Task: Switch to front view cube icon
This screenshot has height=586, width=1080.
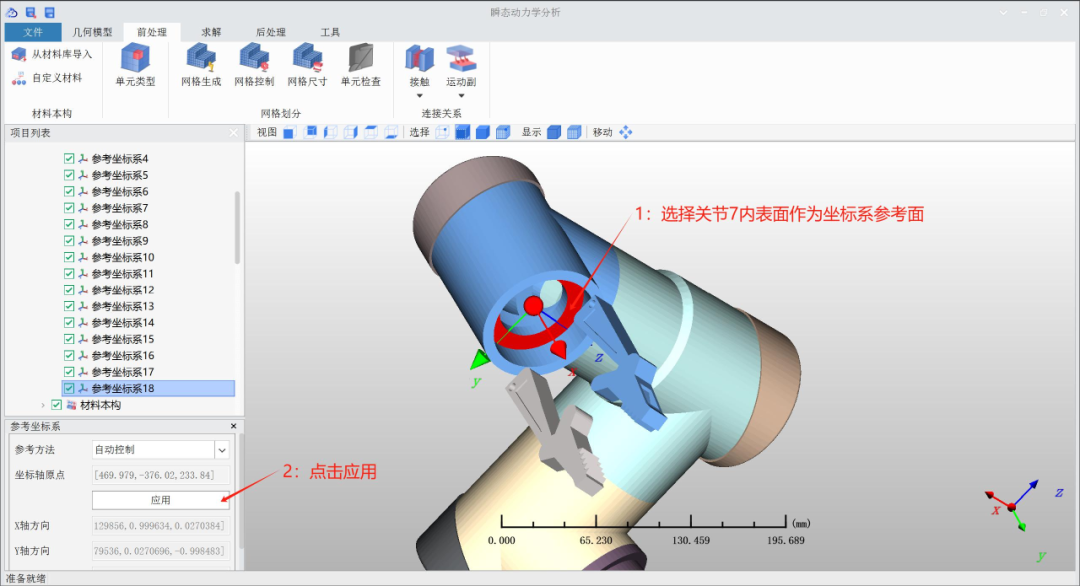Action: [x=289, y=132]
